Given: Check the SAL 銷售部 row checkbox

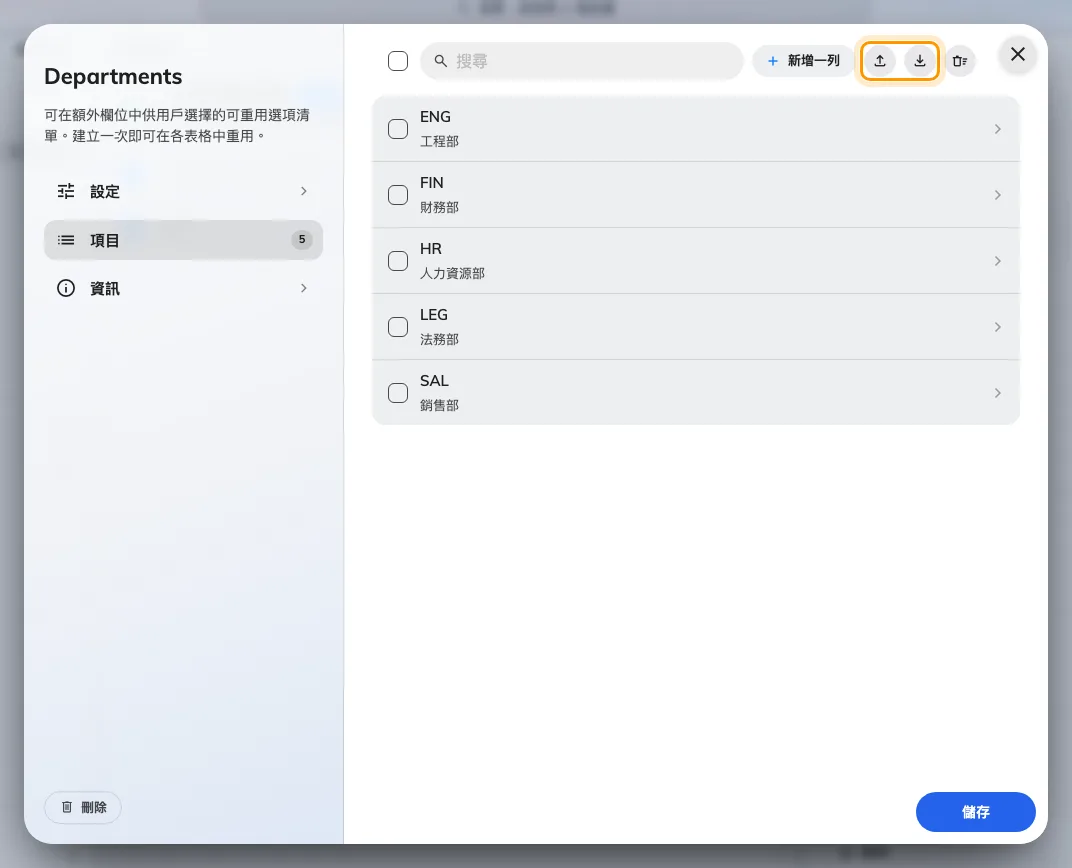Looking at the screenshot, I should 398,393.
